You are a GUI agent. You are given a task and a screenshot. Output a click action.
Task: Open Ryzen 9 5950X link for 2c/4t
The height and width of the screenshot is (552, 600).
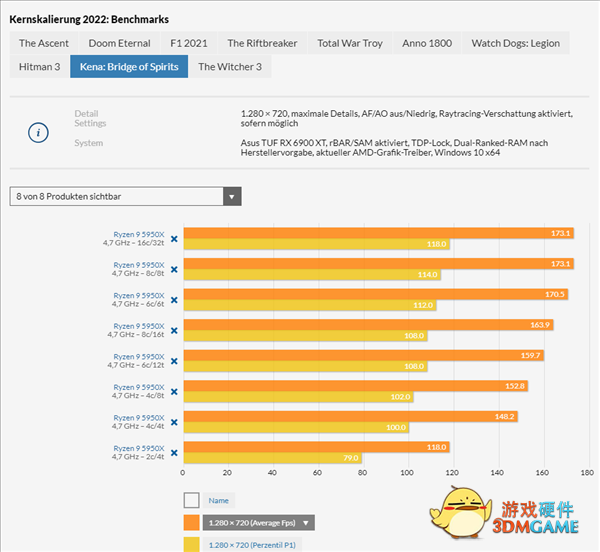pyautogui.click(x=139, y=448)
